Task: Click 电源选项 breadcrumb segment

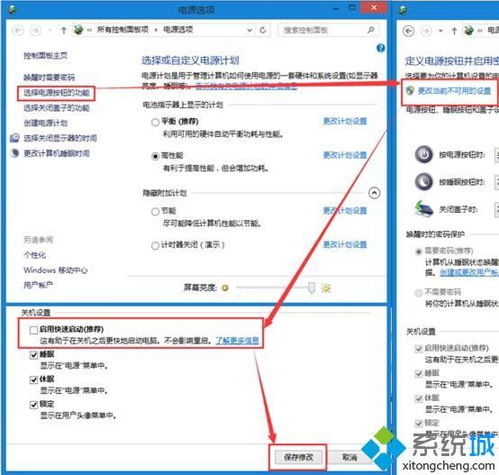Action: pyautogui.click(x=178, y=29)
